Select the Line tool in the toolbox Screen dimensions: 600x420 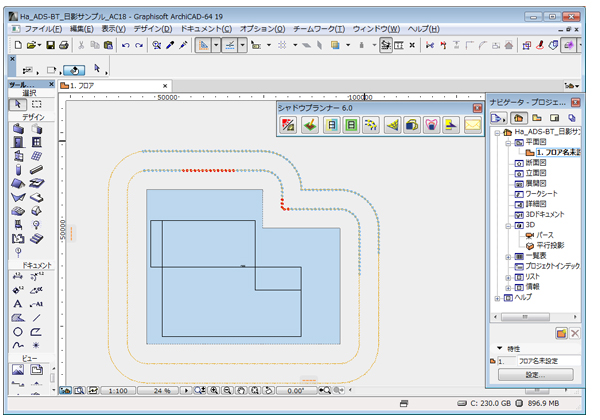37,318
